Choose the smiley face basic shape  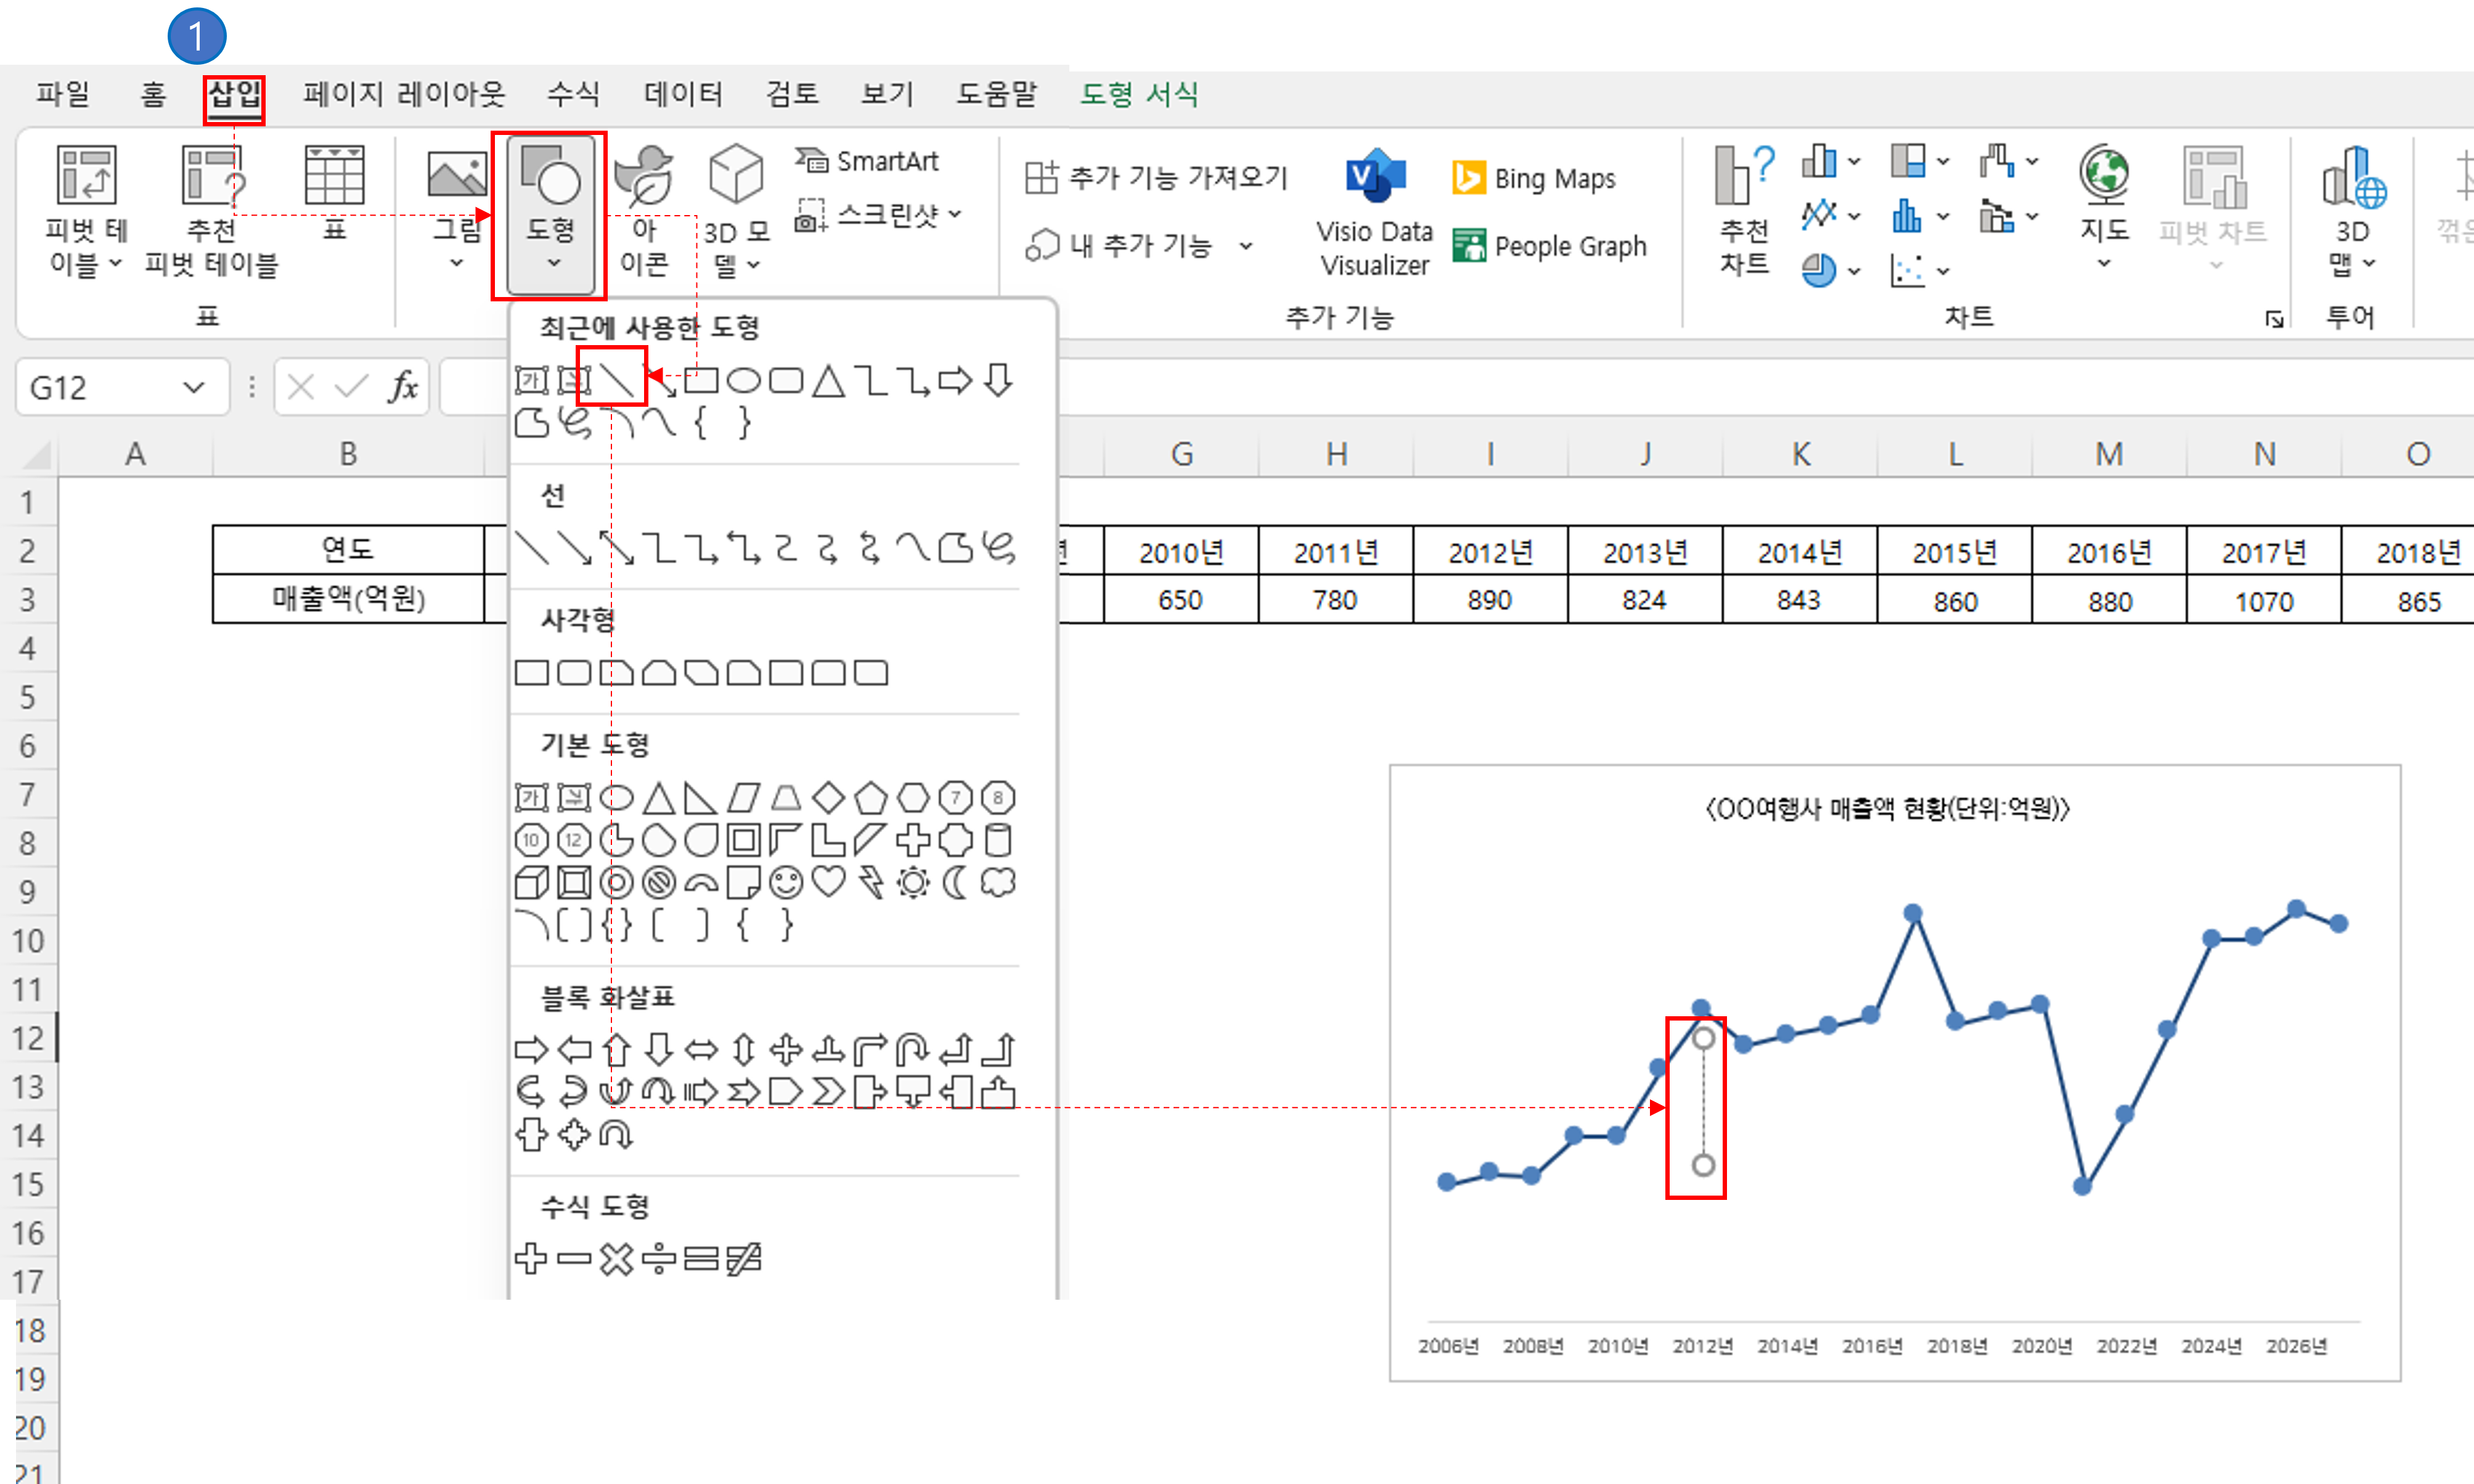click(x=786, y=882)
